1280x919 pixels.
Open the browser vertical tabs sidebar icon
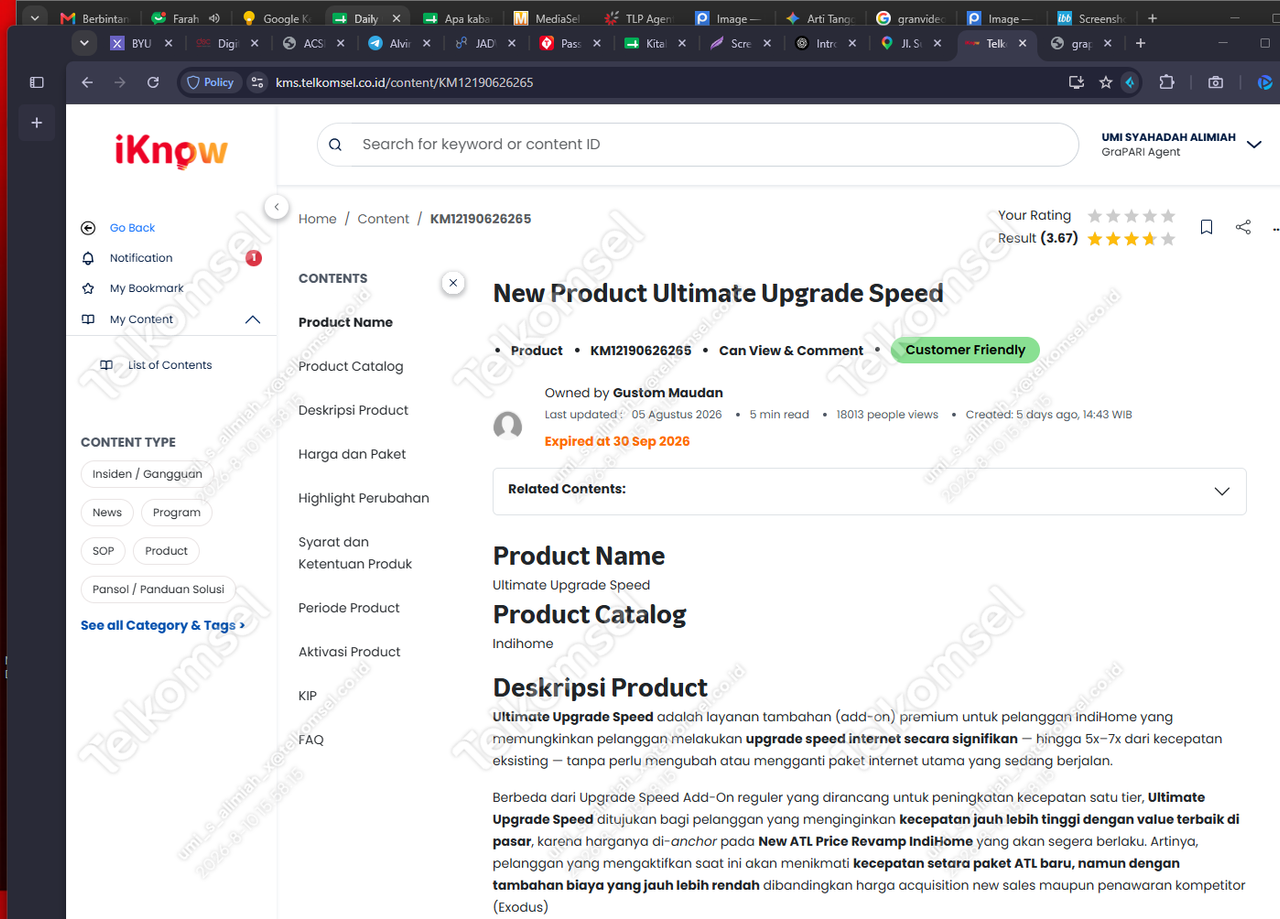pos(37,82)
